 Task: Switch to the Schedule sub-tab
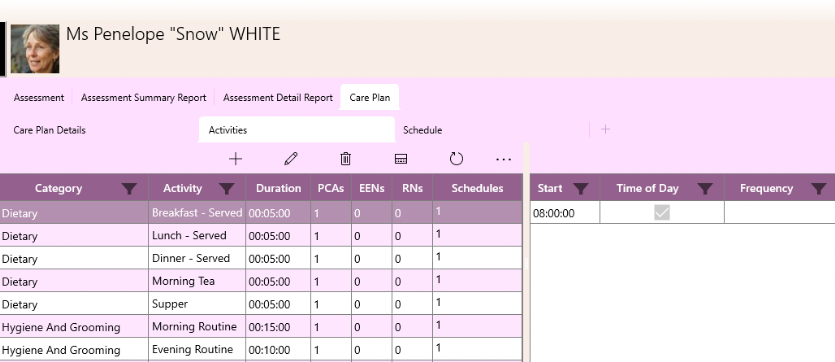click(x=422, y=130)
